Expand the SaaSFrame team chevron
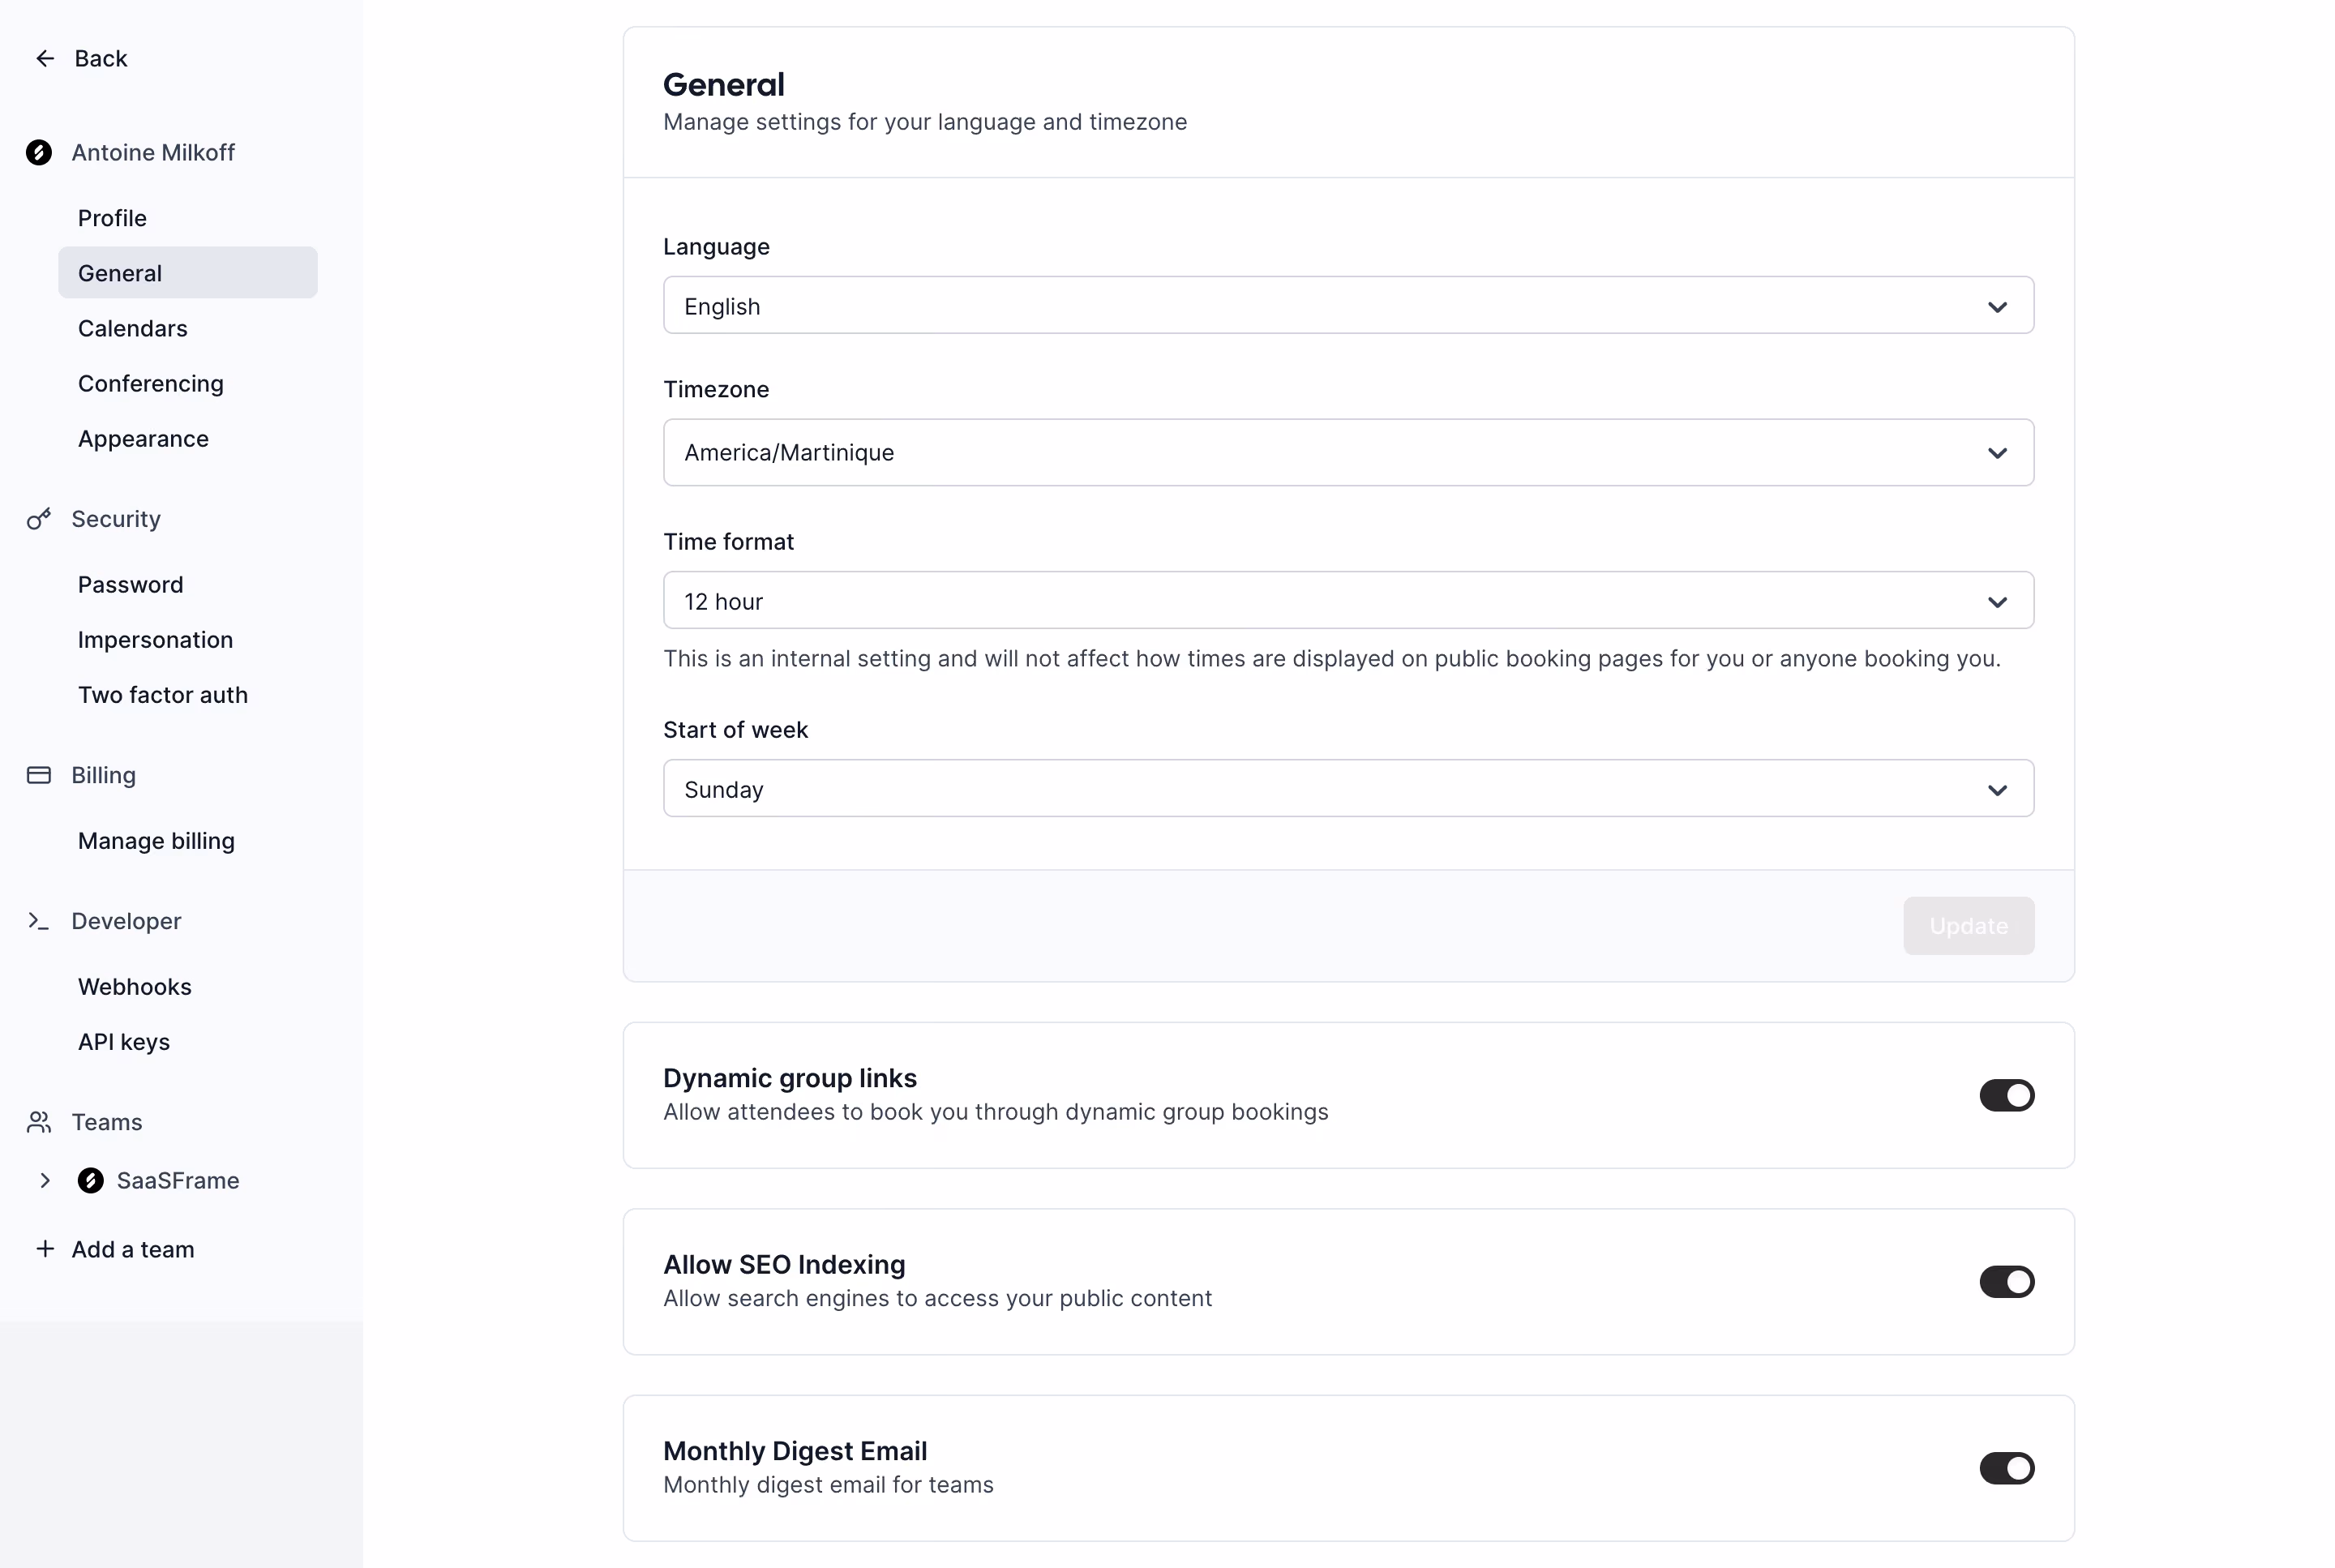2335x1568 pixels. 45,1180
